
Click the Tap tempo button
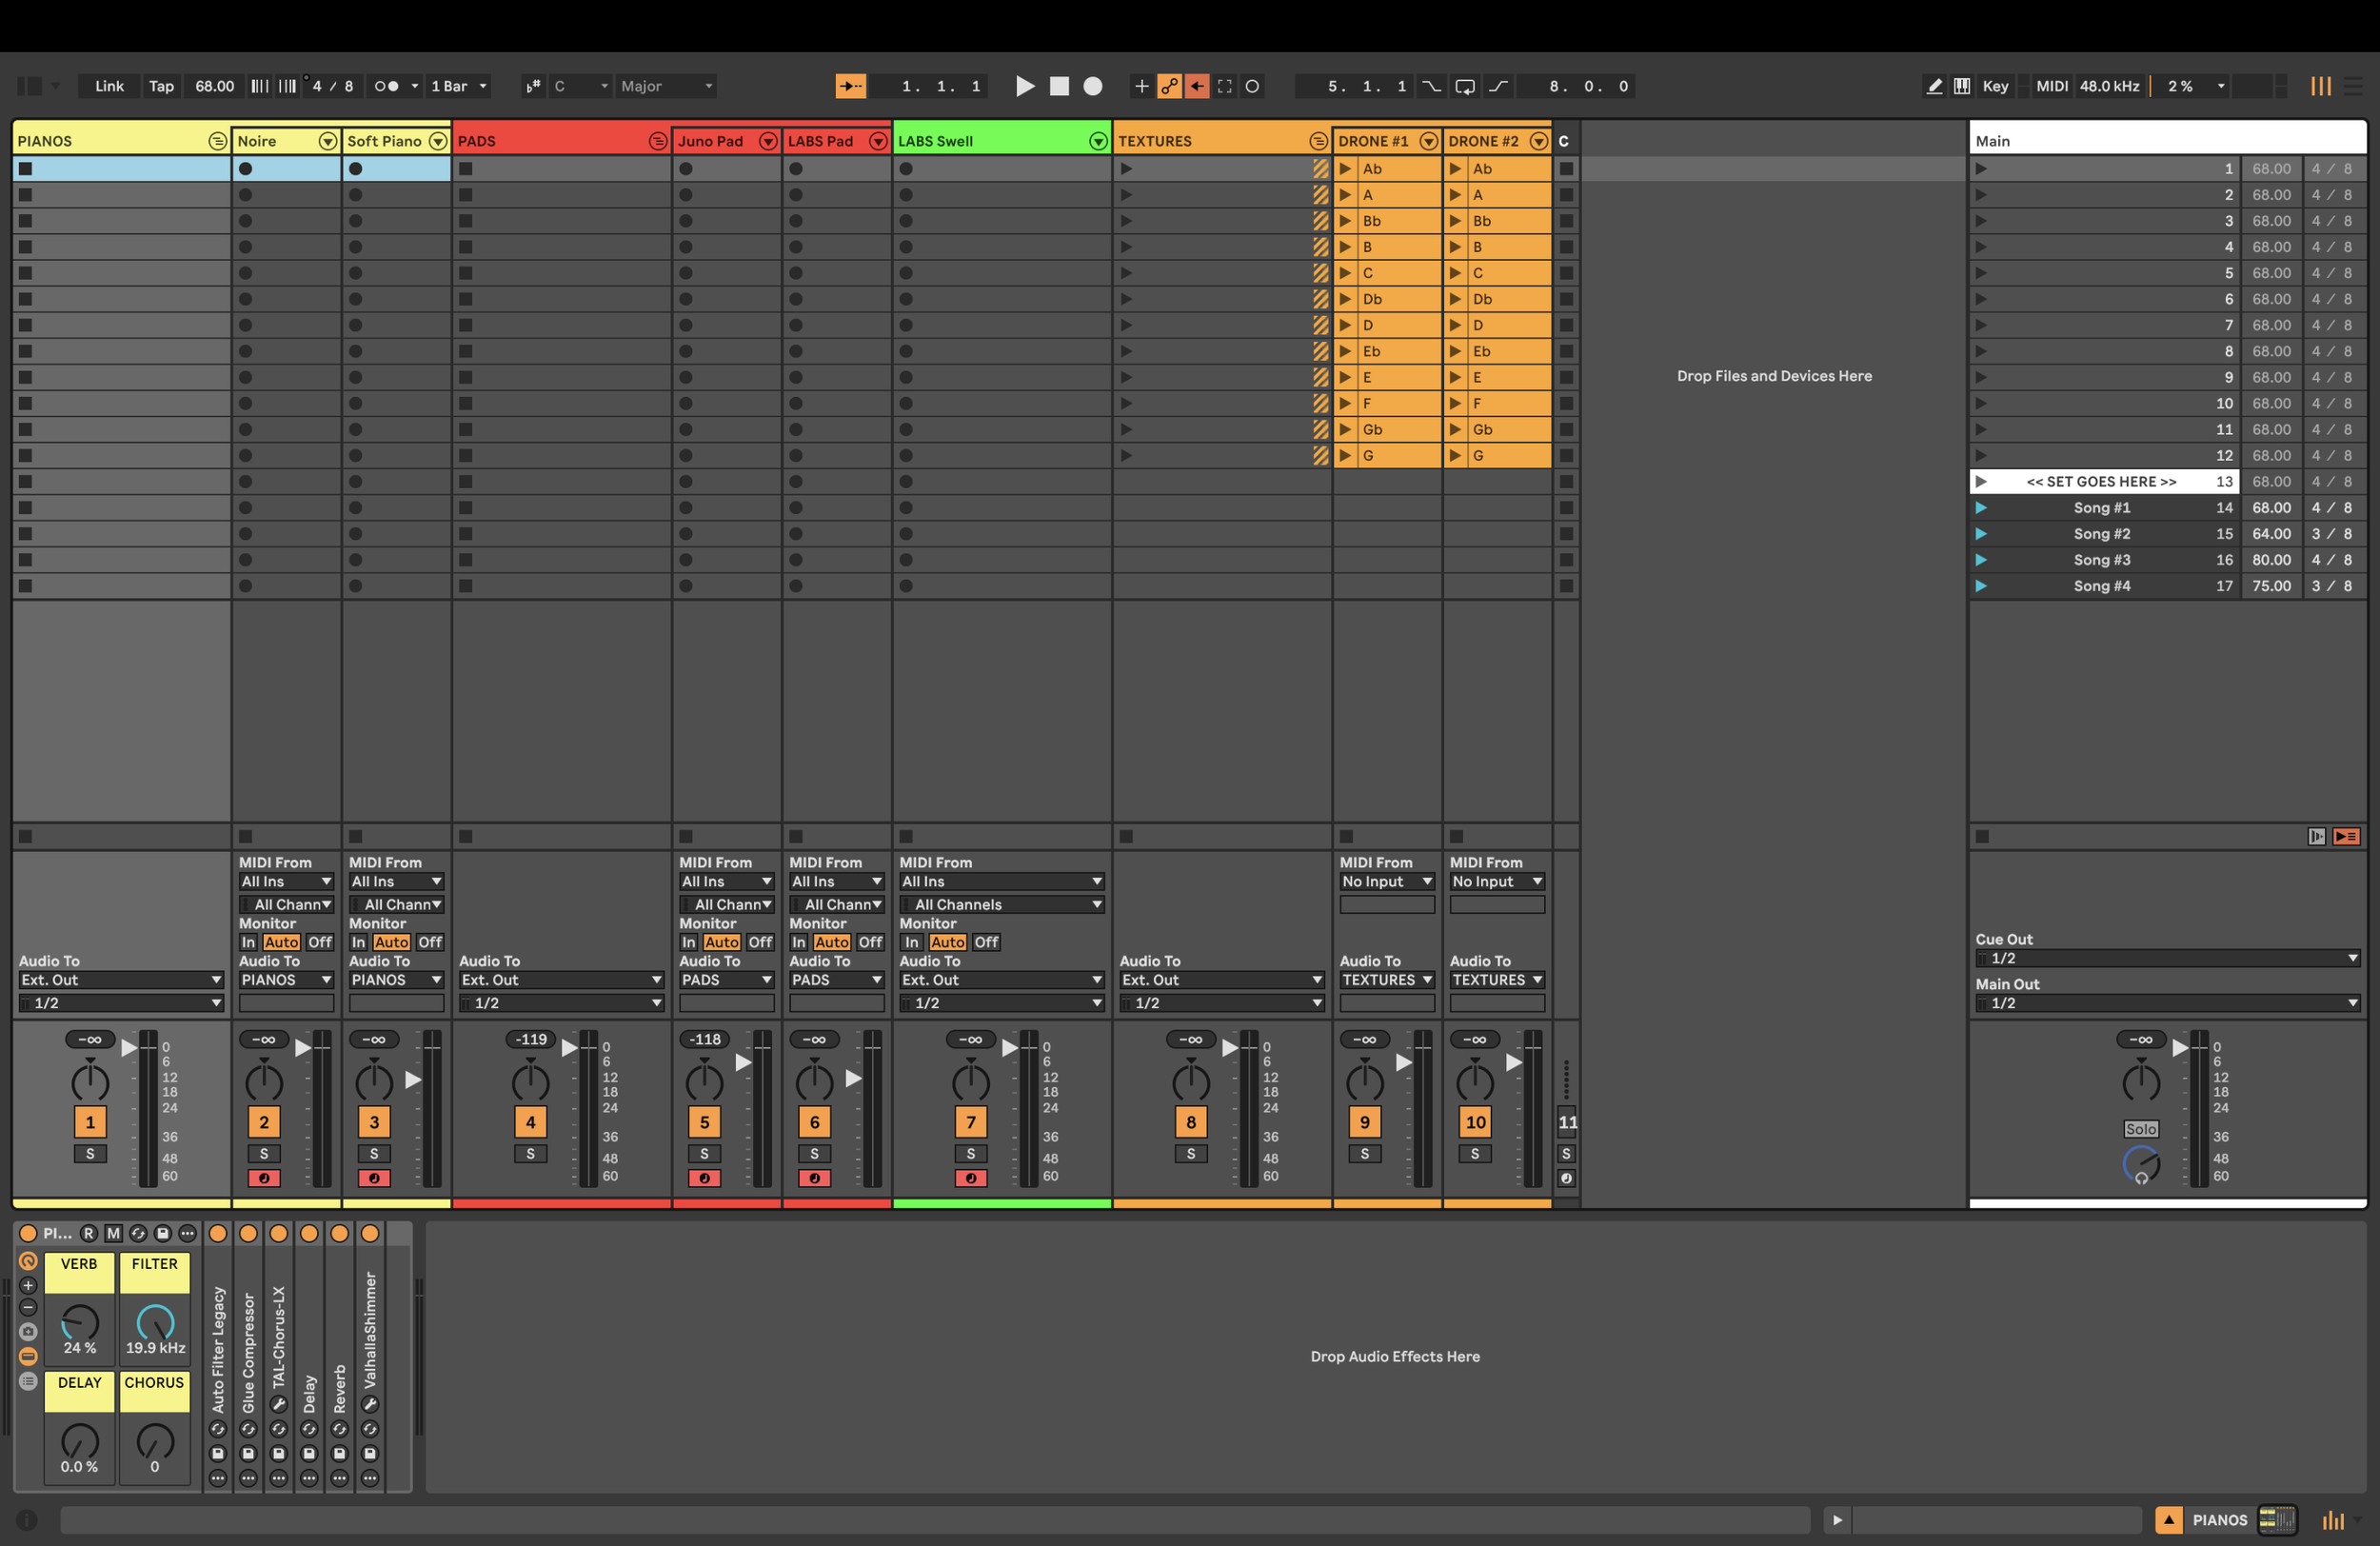161,86
